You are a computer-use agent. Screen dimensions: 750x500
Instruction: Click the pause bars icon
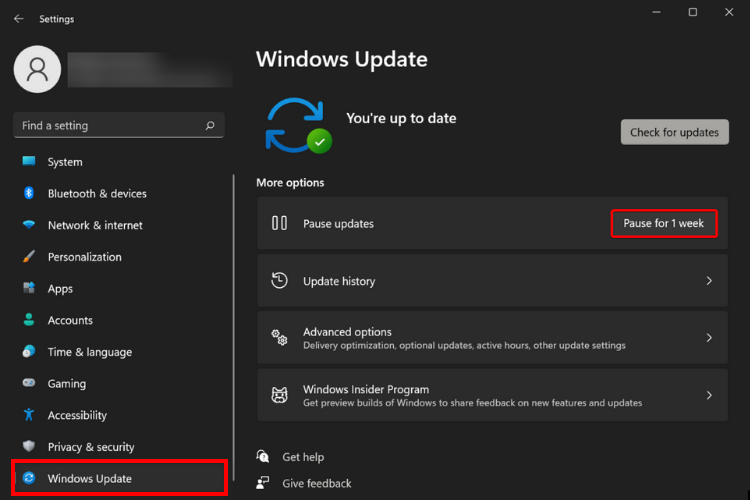[x=279, y=223]
